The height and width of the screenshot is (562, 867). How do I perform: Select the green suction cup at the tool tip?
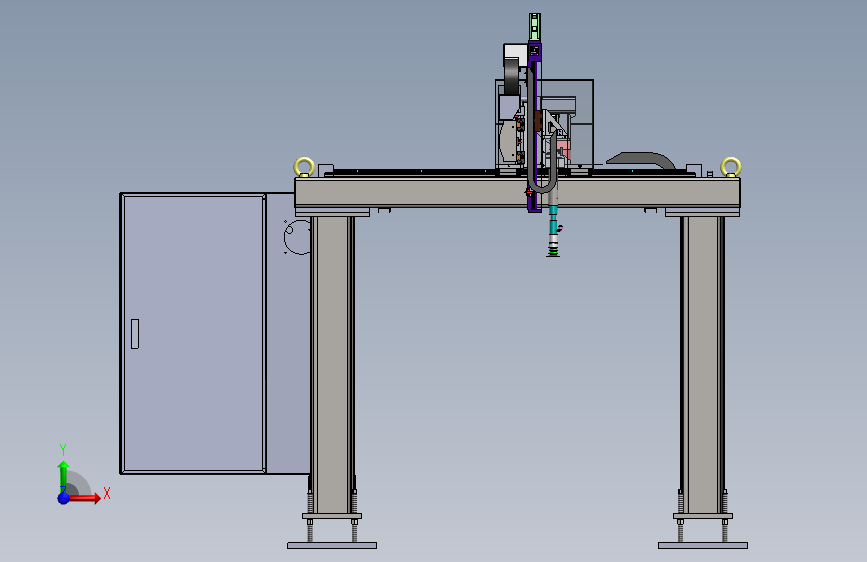click(x=553, y=253)
